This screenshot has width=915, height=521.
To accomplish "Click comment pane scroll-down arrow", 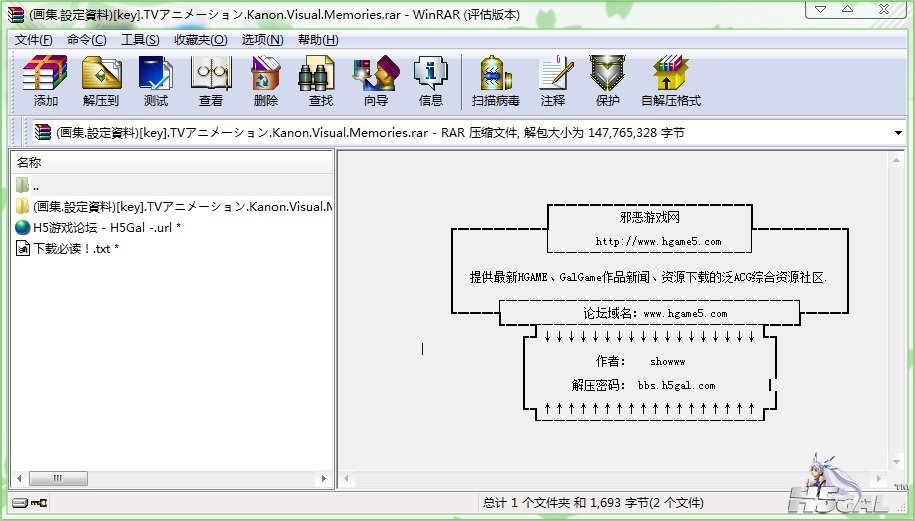I will (896, 462).
